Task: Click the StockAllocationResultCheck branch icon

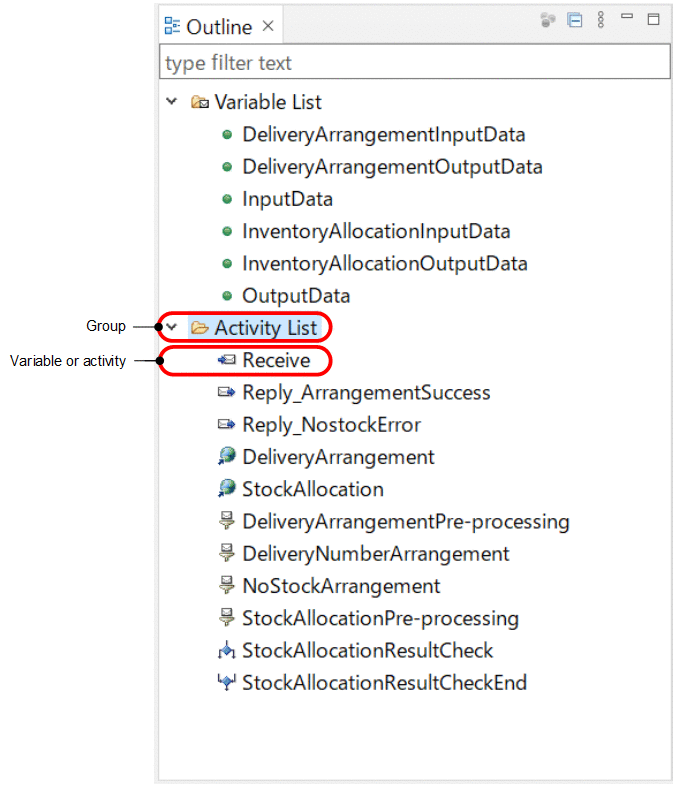Action: [226, 651]
